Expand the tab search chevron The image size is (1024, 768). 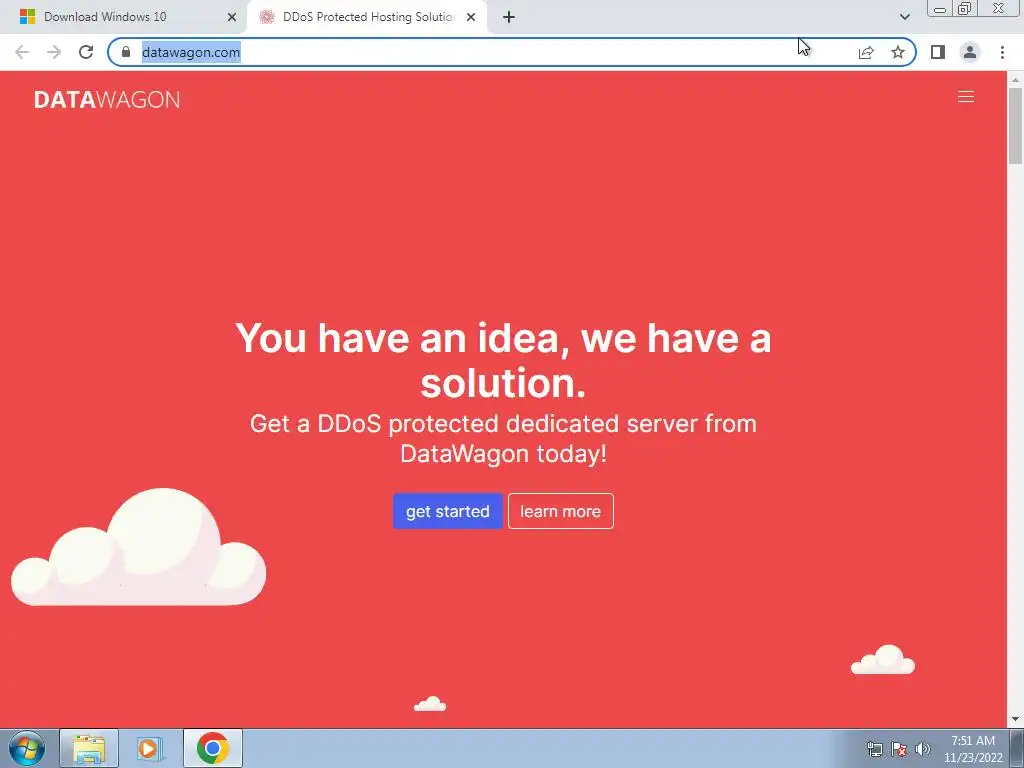click(904, 17)
